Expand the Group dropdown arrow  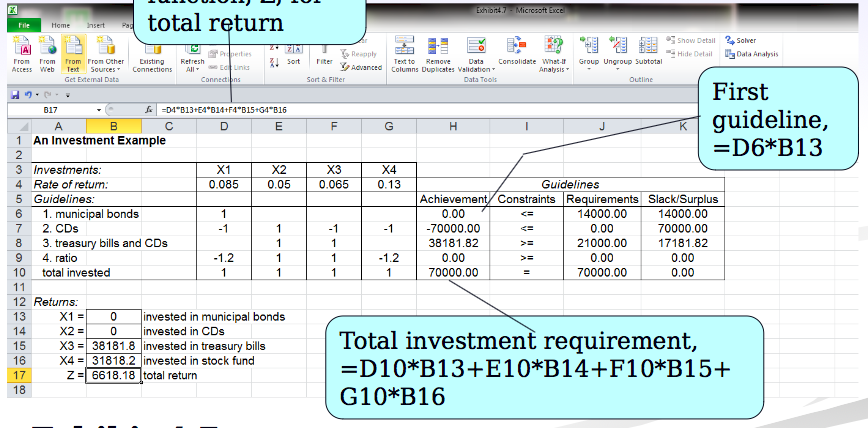[x=589, y=70]
